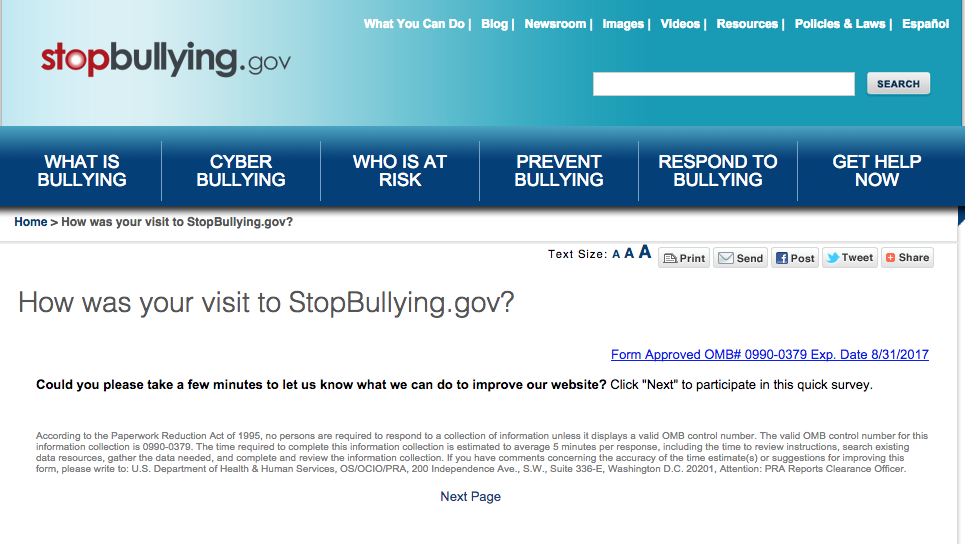Open the Resources link
This screenshot has width=965, height=544.
coord(747,24)
